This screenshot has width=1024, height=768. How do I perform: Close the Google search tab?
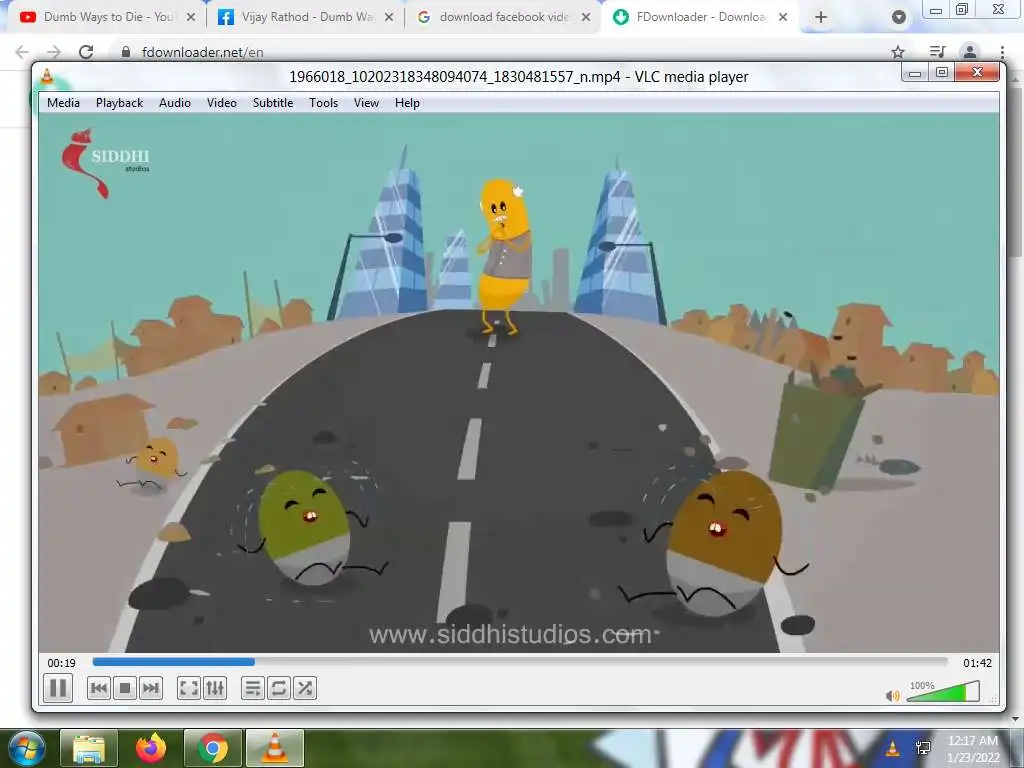(586, 17)
